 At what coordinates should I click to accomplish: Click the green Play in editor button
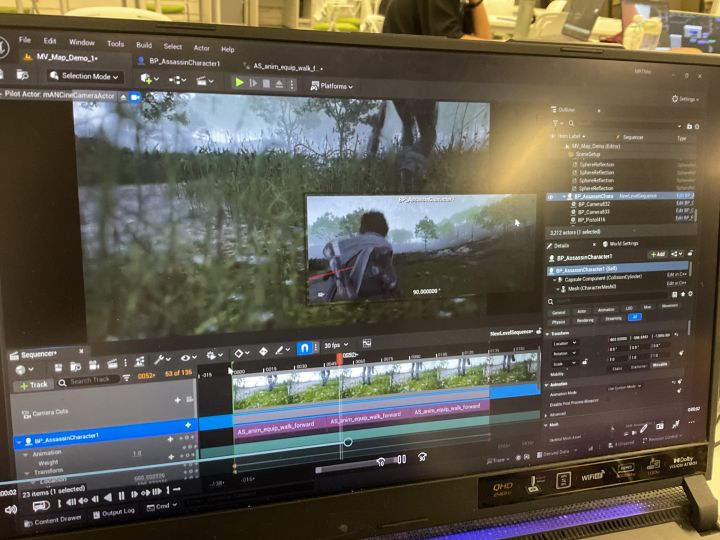[x=239, y=83]
